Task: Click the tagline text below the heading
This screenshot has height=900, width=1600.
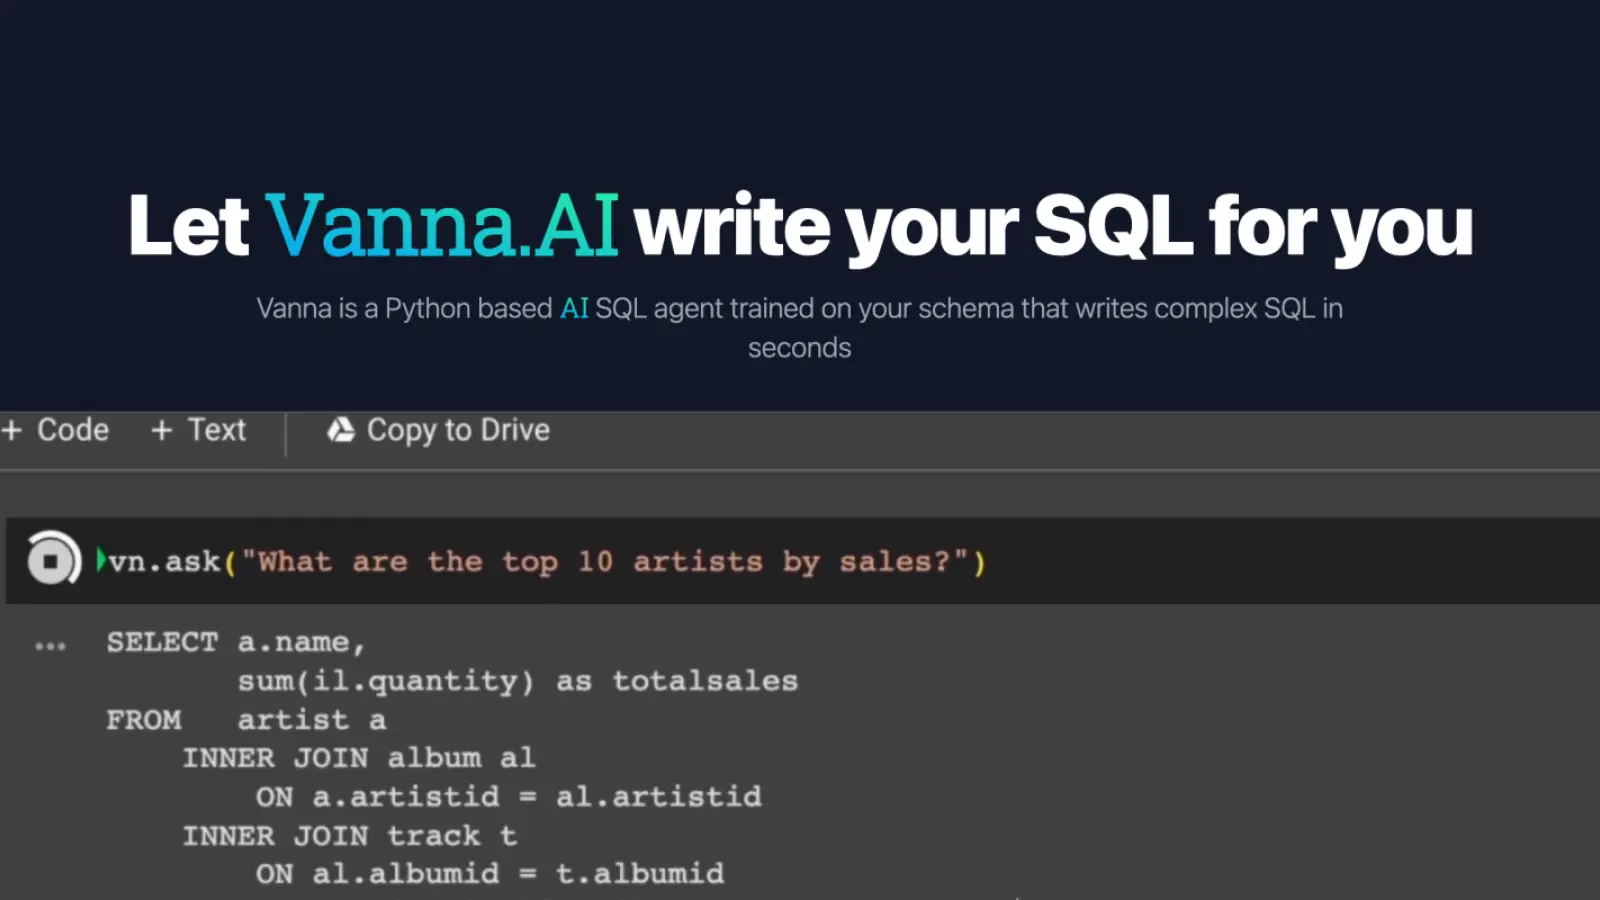Action: coord(800,327)
